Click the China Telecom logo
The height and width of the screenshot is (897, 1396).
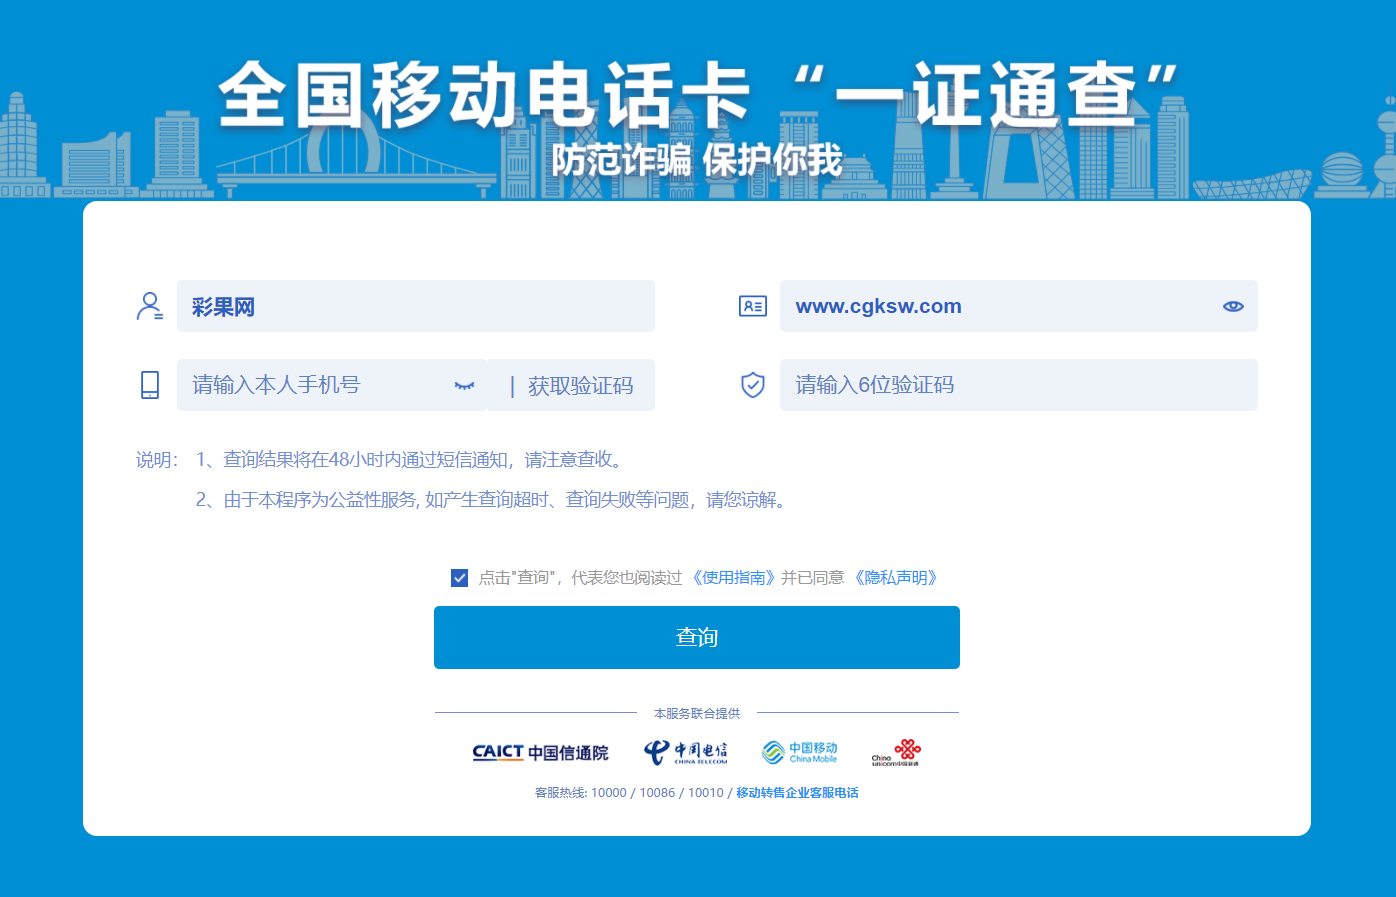[685, 752]
